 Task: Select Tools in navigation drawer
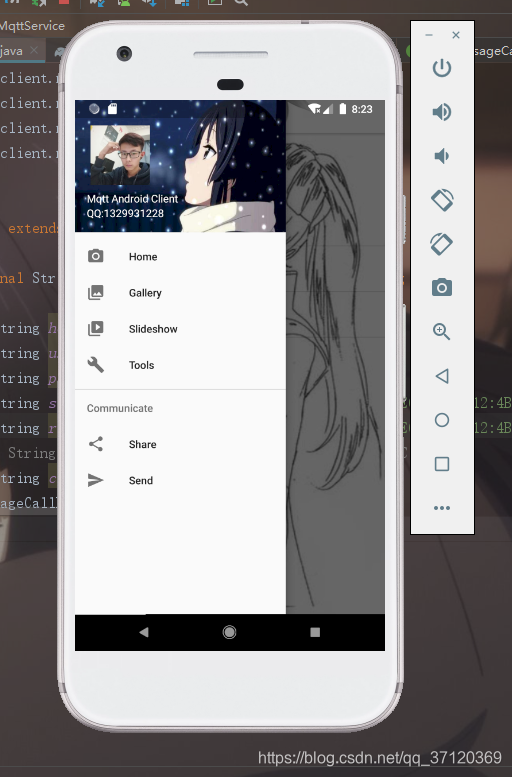point(180,365)
